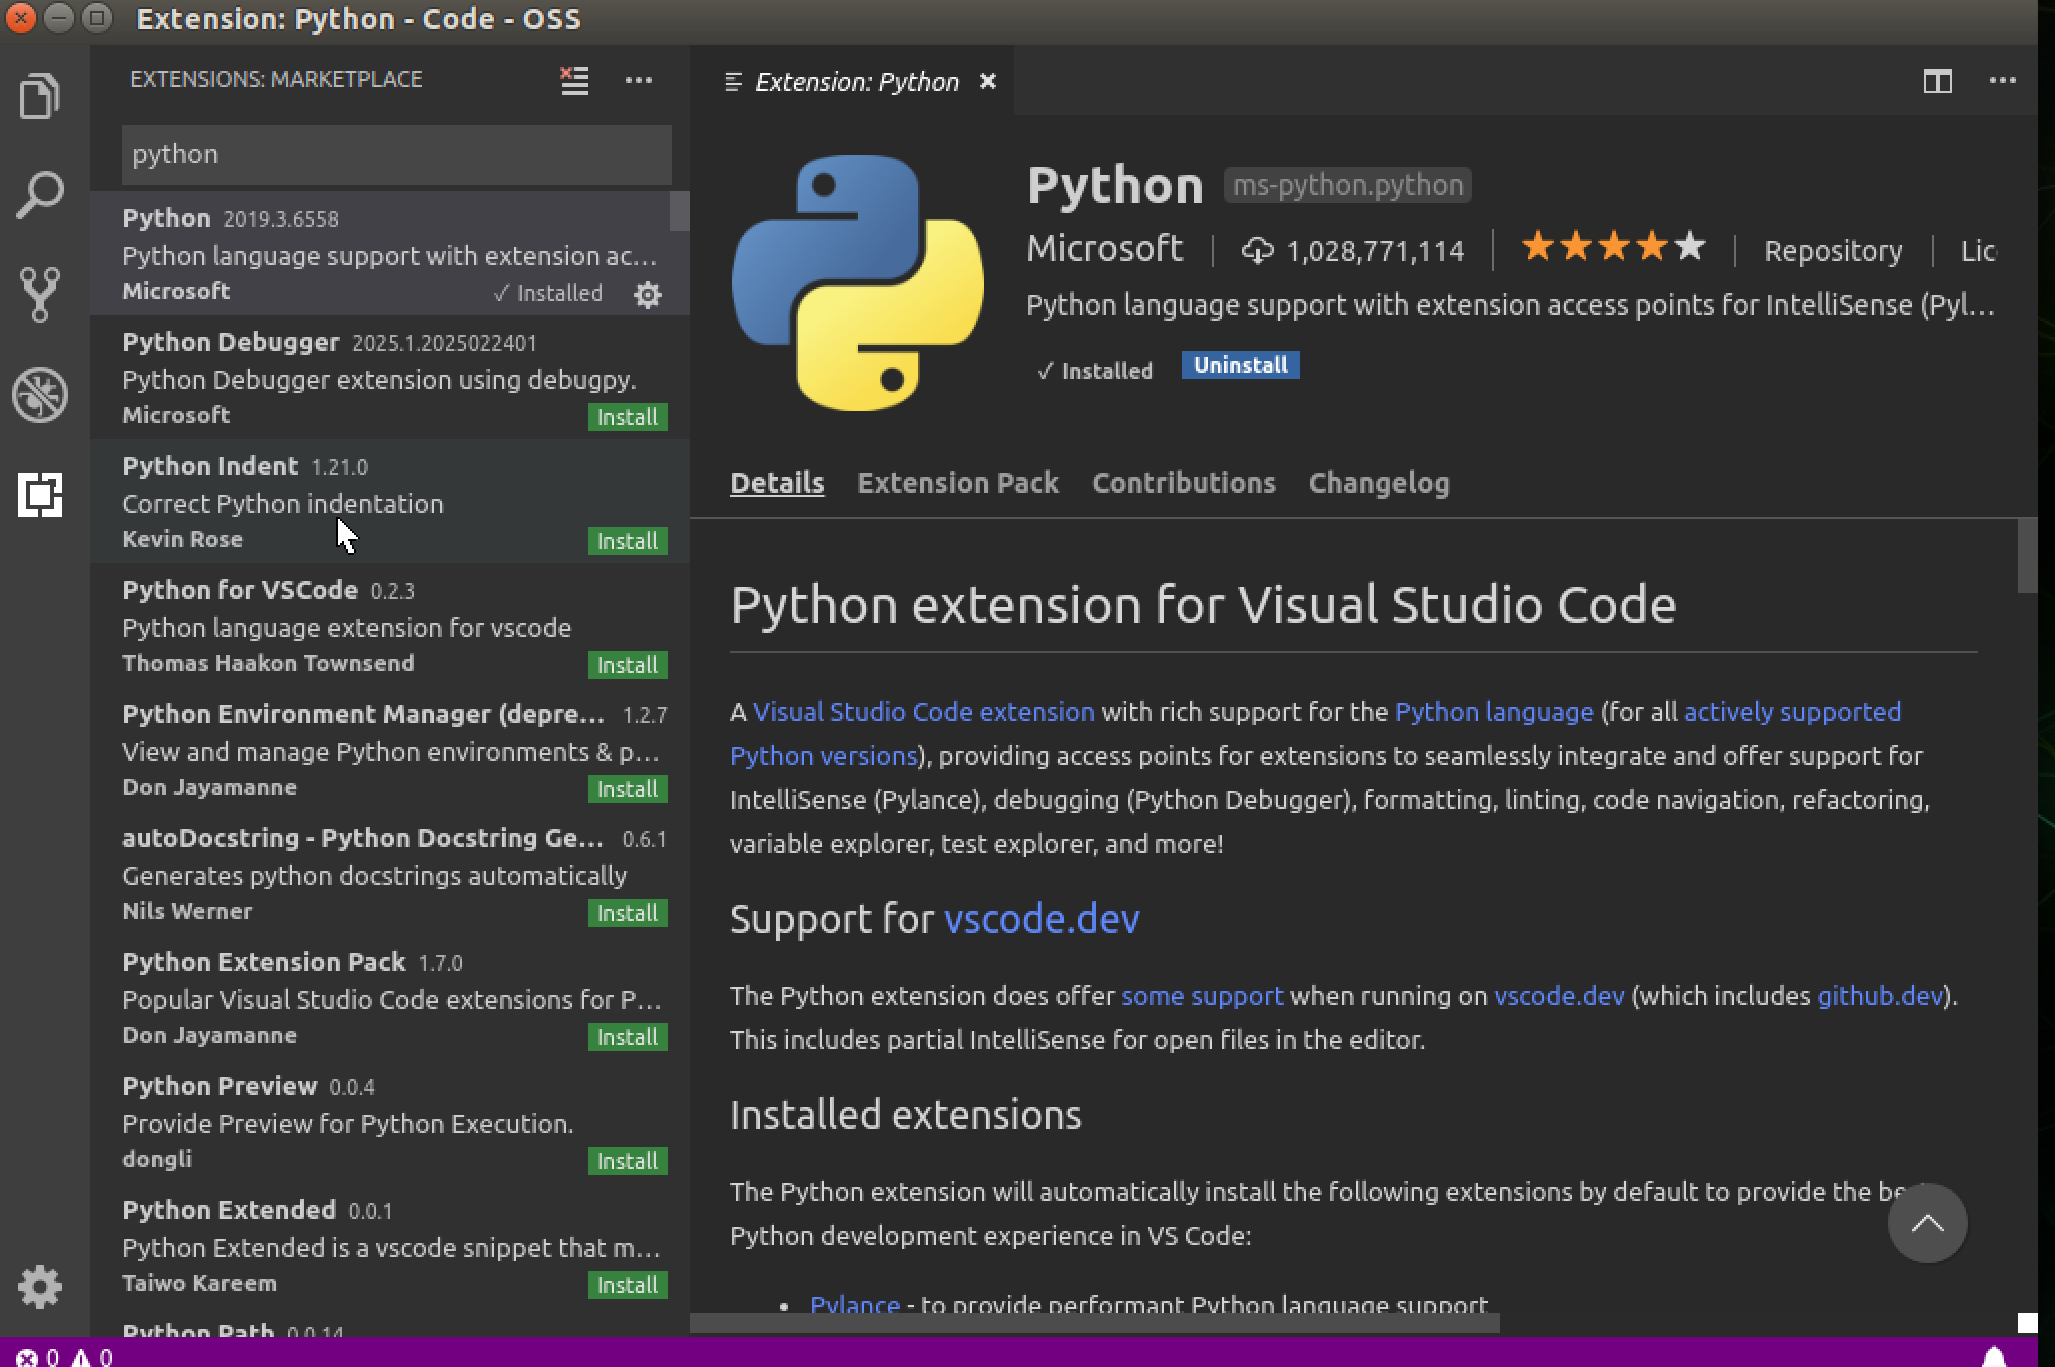Open the Search view
Viewport: 2055px width, 1367px height.
click(x=40, y=195)
